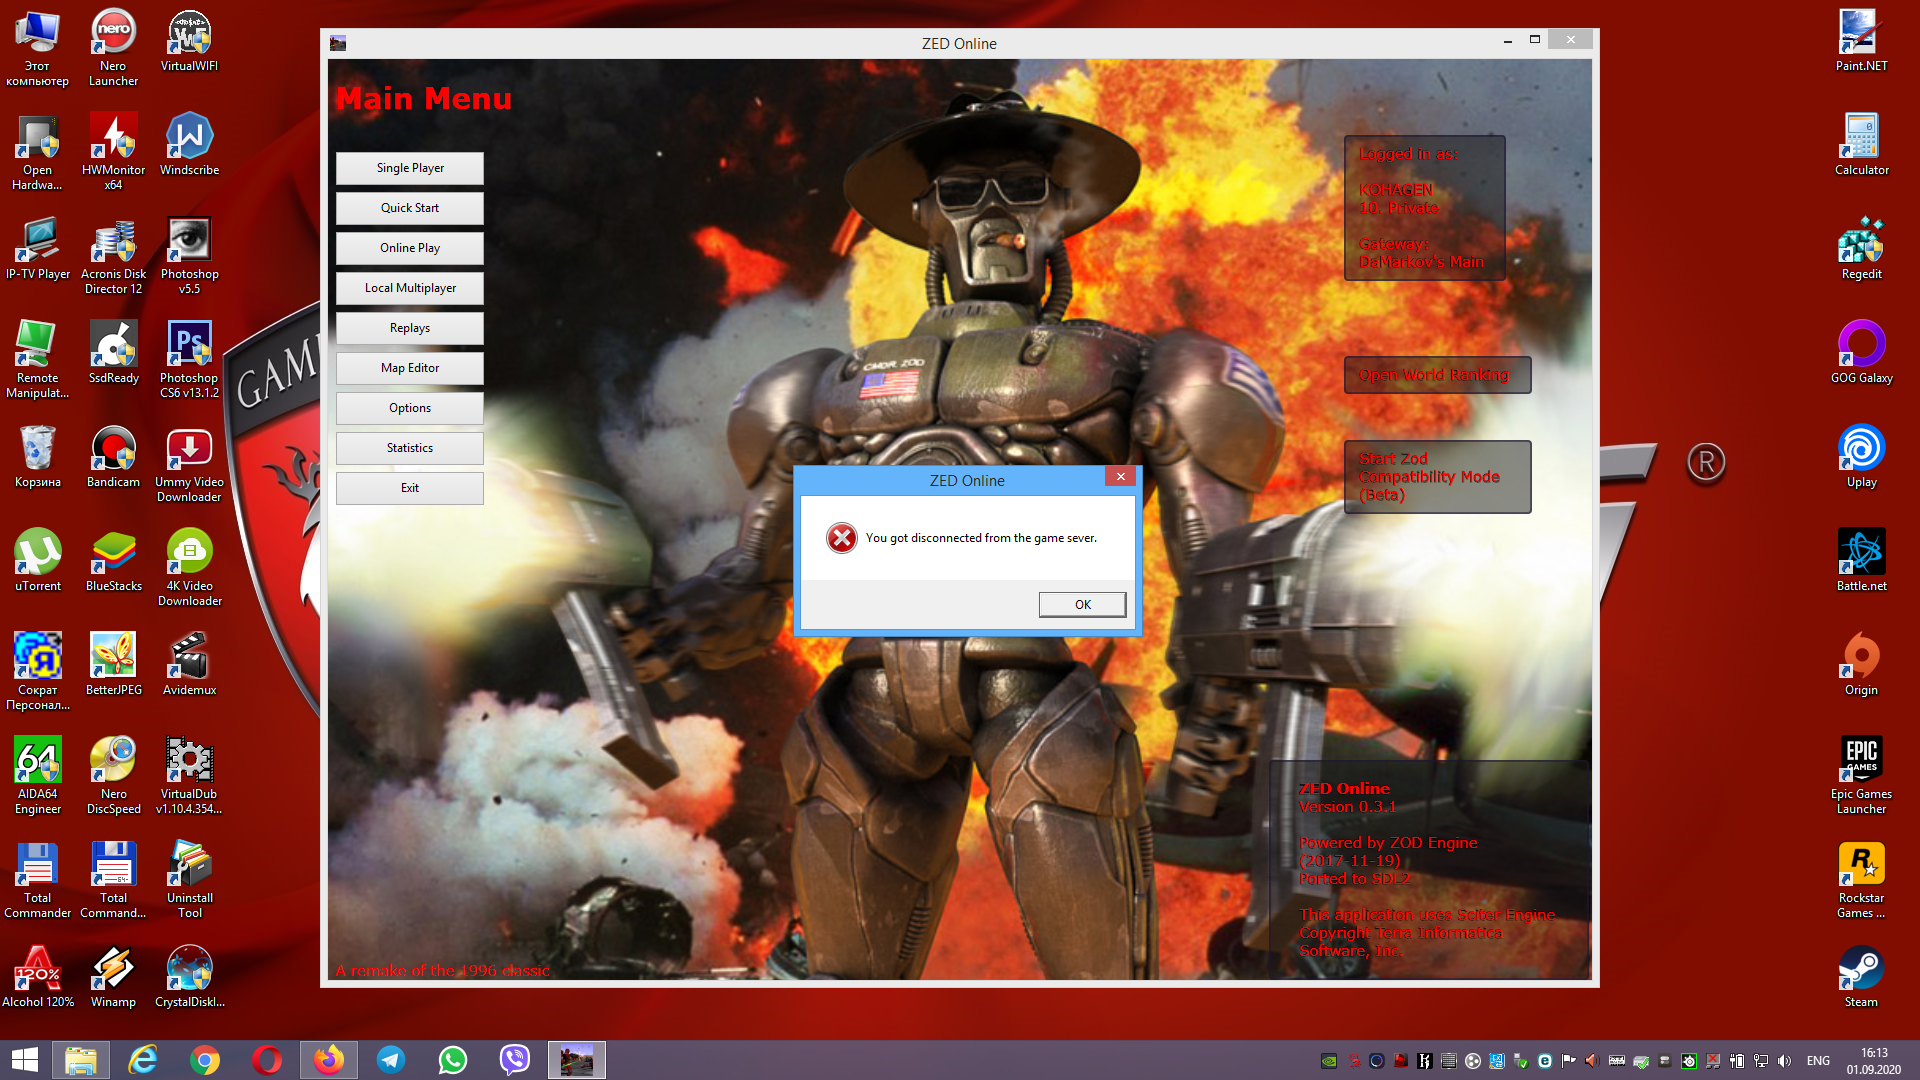Click the Exit button in ZED menu
Image resolution: width=1920 pixels, height=1080 pixels.
(410, 488)
